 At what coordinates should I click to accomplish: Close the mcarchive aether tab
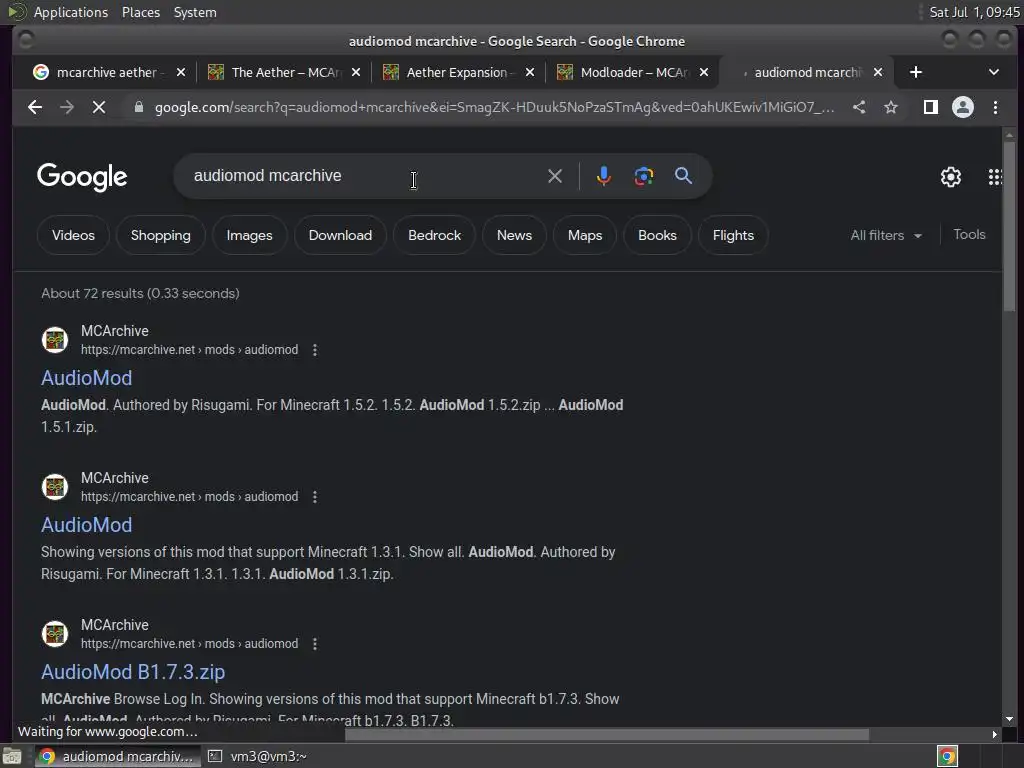pyautogui.click(x=181, y=72)
